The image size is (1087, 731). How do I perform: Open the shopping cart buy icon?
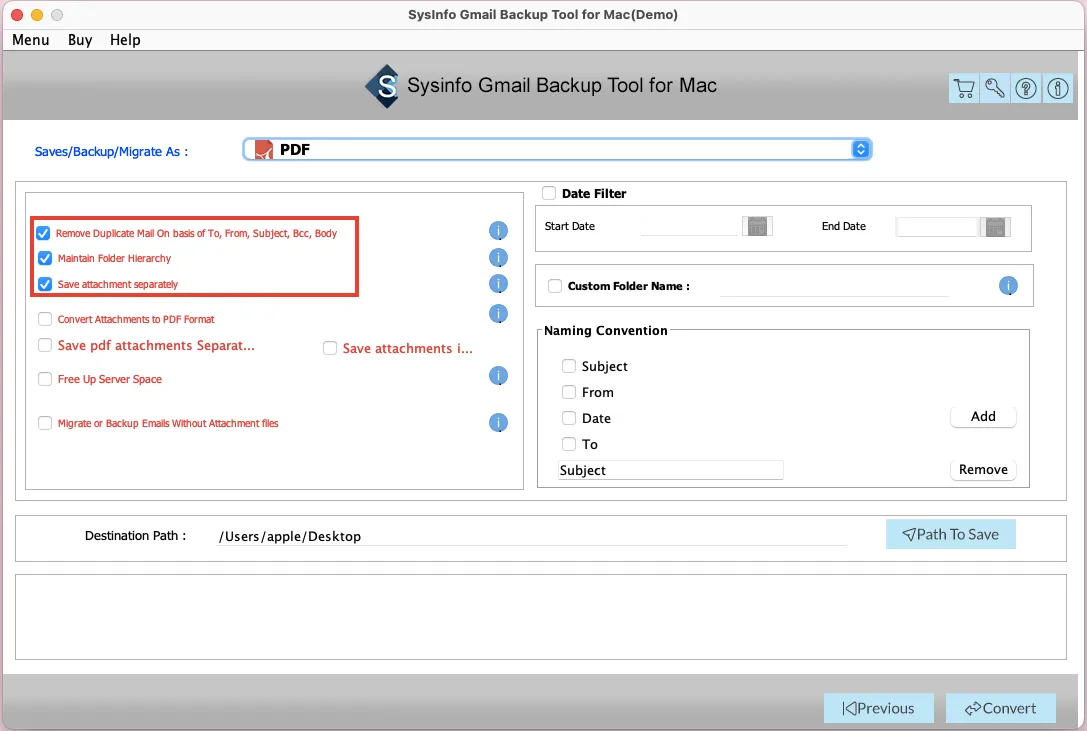(x=964, y=89)
